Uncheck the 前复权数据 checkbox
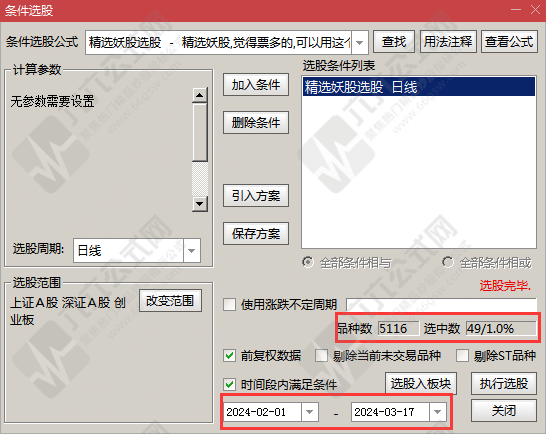 click(229, 356)
